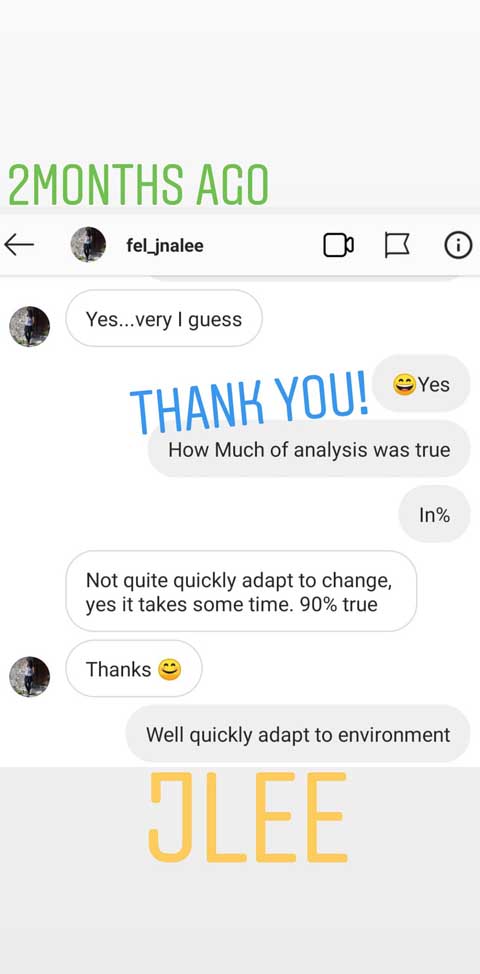Tap the yellow 'JLEE' text overlay
Screen dimensions: 480x974
[x=247, y=817]
